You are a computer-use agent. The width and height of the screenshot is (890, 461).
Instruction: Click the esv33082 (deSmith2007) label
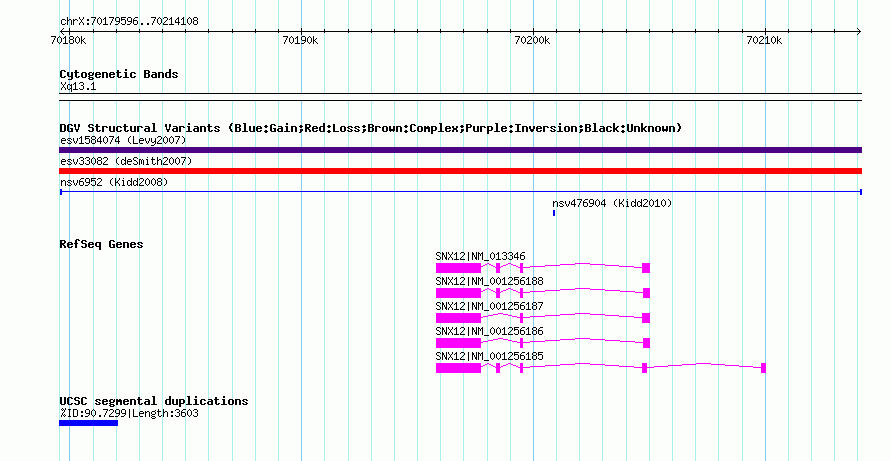pyautogui.click(x=126, y=161)
